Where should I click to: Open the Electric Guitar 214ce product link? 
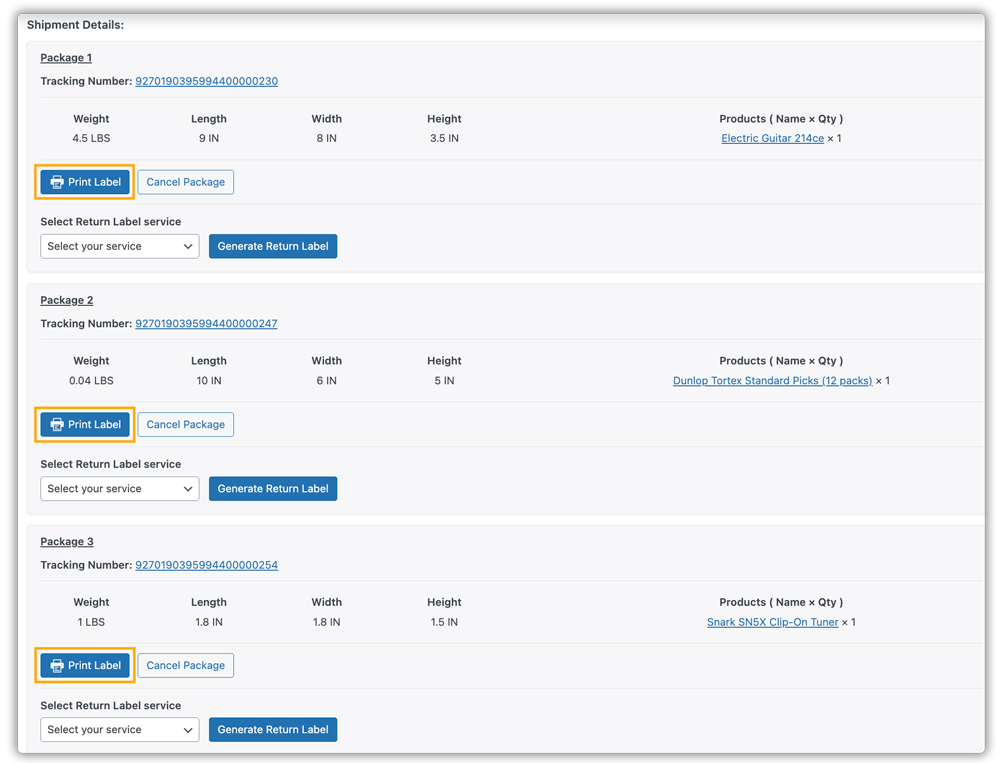(772, 139)
